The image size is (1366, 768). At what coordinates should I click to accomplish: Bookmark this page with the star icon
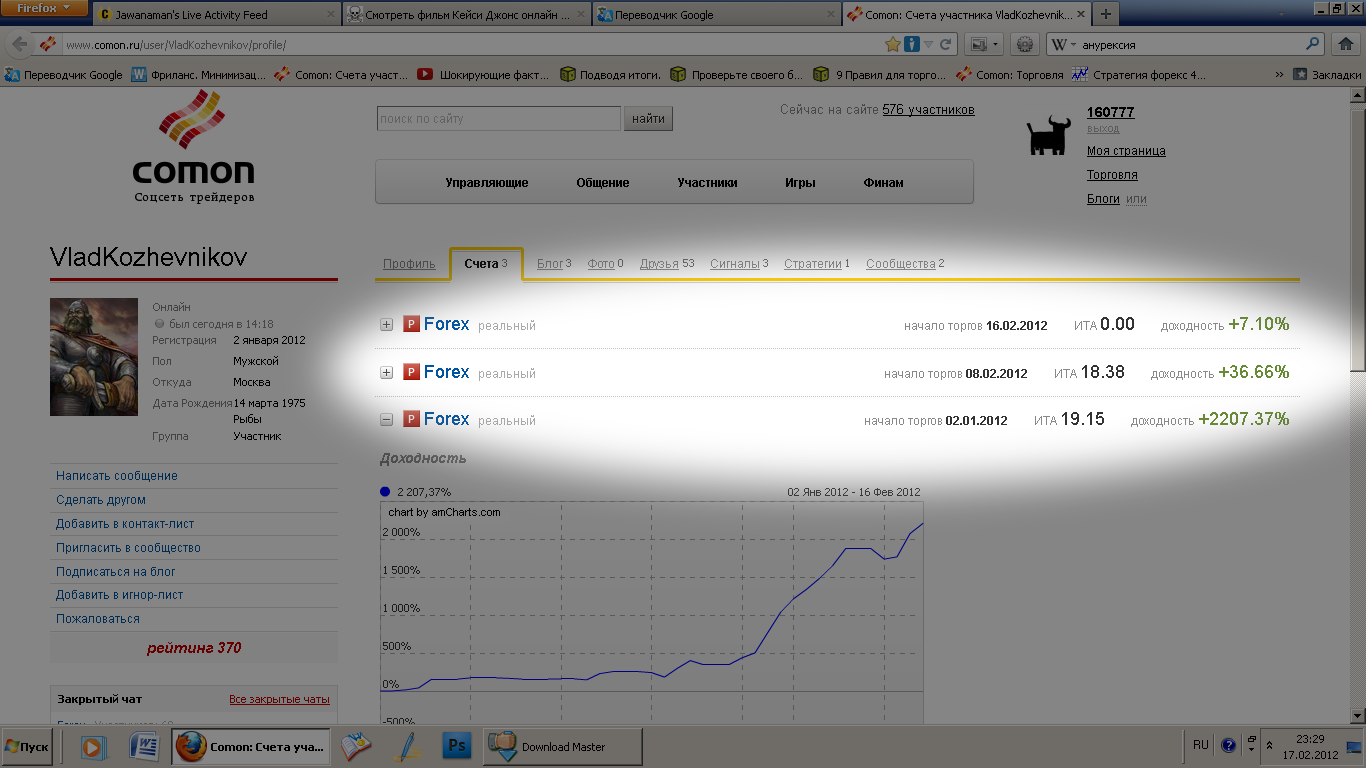coord(893,45)
